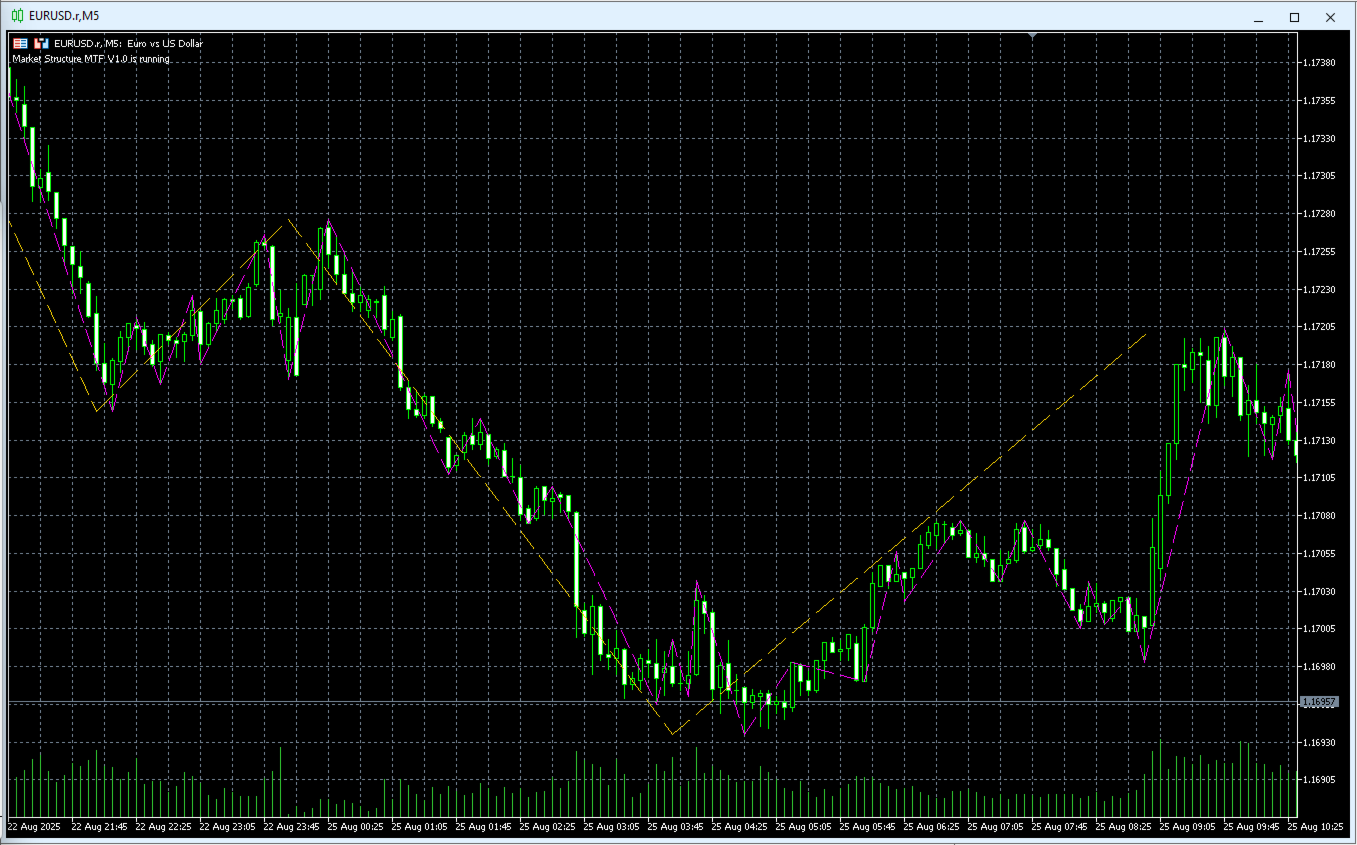Click the 1.17380 price scale label

(x=1320, y=63)
